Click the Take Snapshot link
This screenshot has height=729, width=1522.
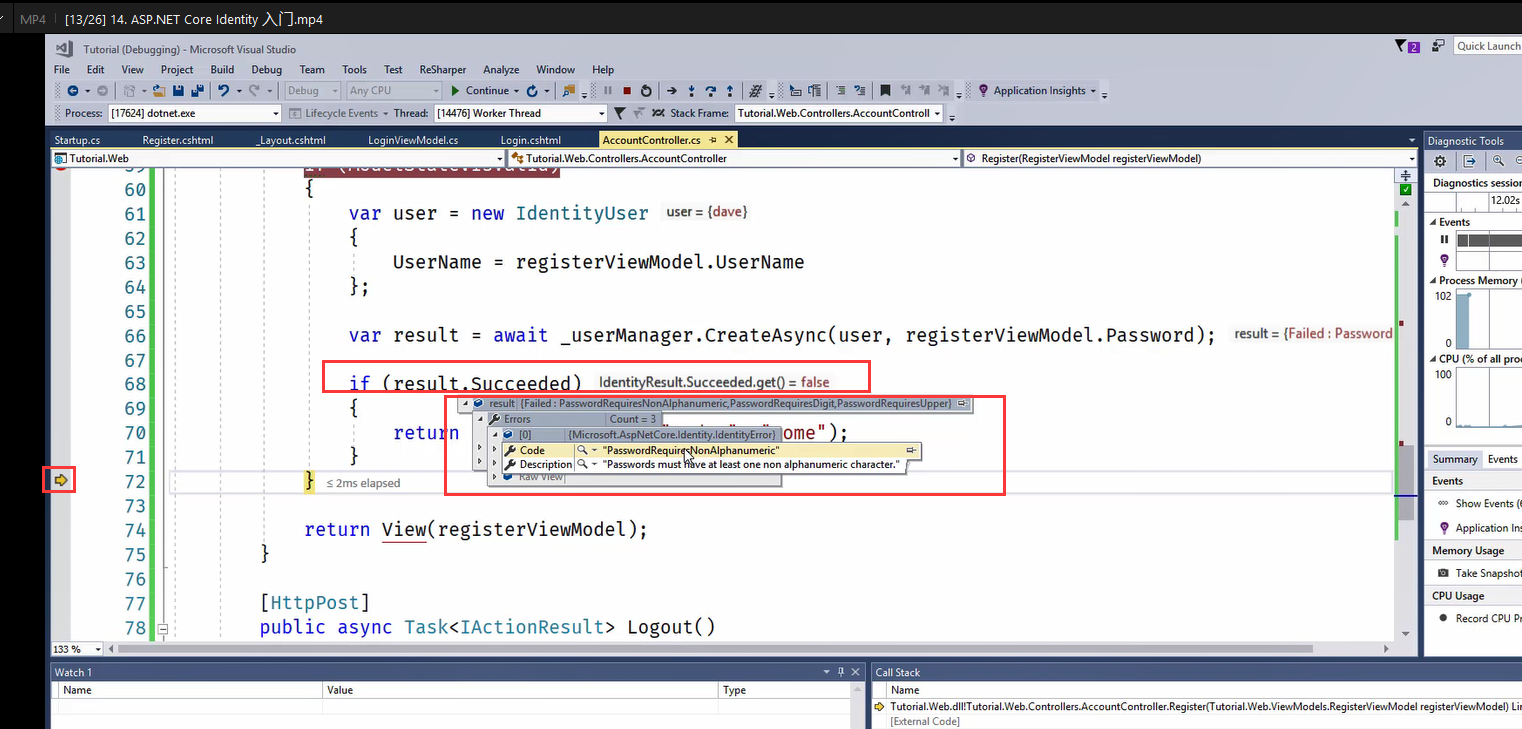[x=1488, y=573]
